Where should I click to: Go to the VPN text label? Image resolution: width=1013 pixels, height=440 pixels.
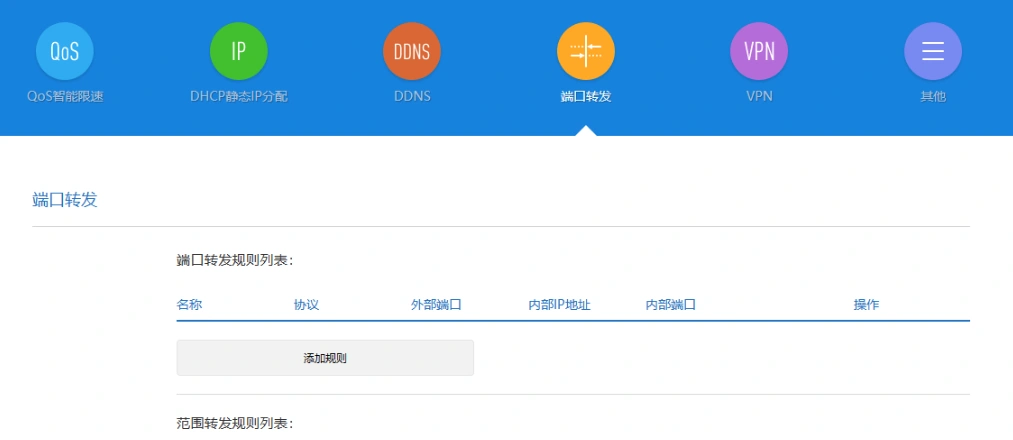(759, 97)
